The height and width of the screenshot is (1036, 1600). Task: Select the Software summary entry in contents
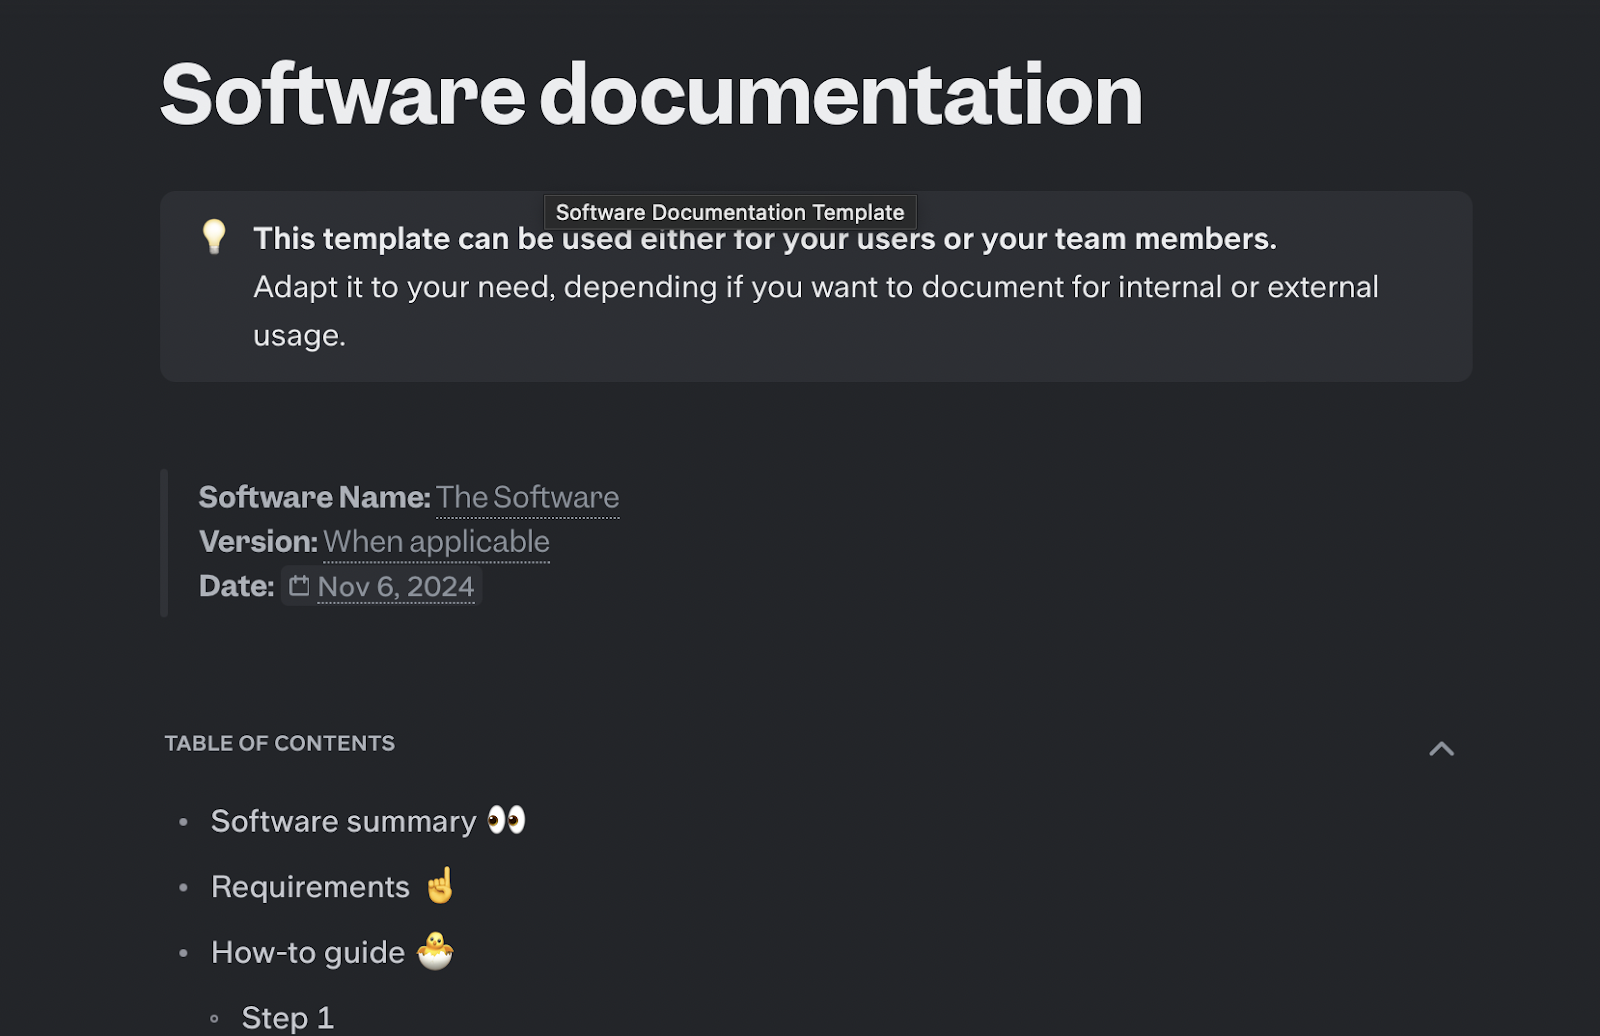(342, 821)
